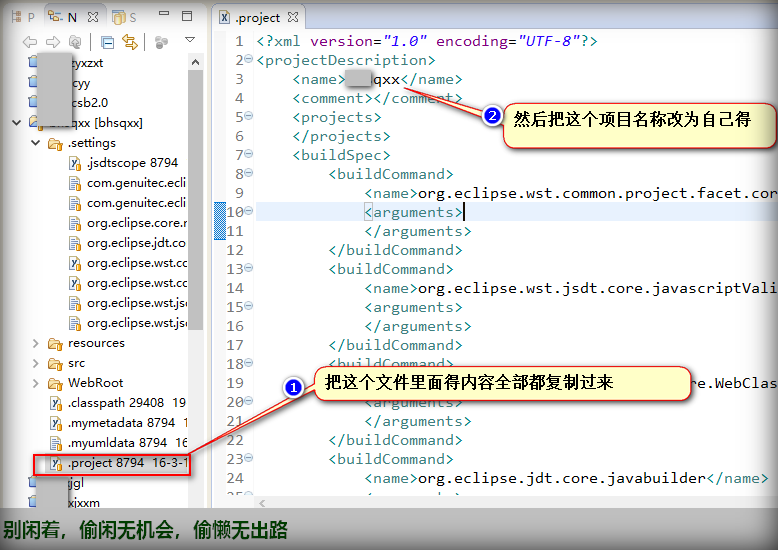This screenshot has width=778, height=550.
Task: Click the Forward navigation arrow in Navigator toolbar
Action: point(53,43)
